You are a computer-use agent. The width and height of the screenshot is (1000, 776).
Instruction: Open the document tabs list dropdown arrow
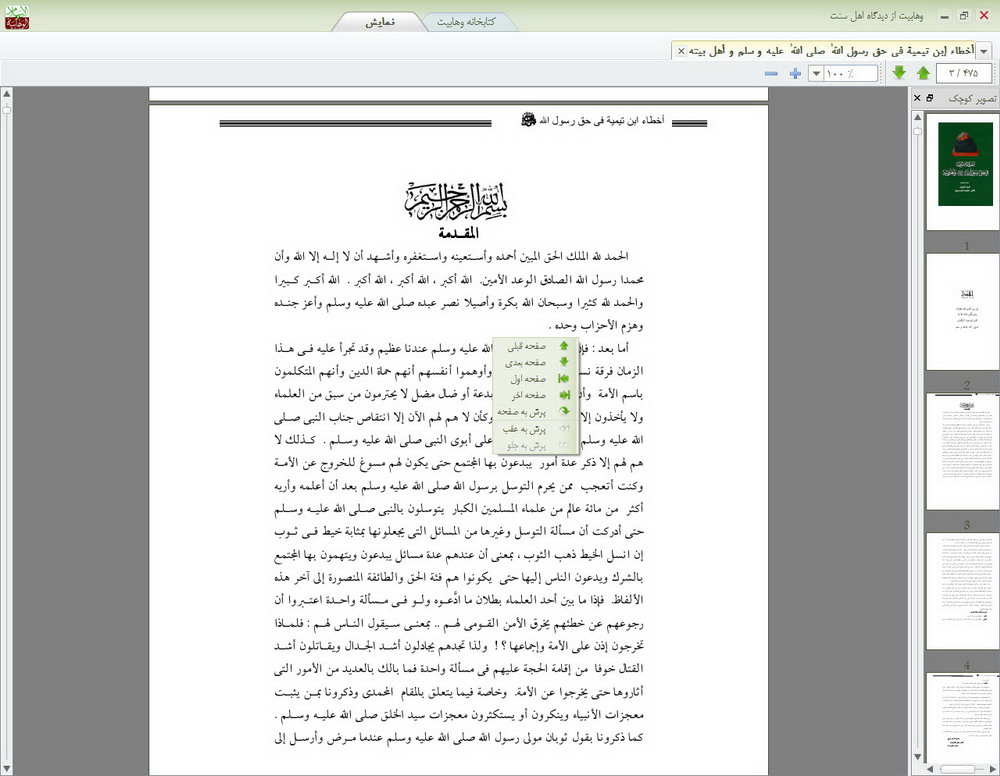point(984,50)
